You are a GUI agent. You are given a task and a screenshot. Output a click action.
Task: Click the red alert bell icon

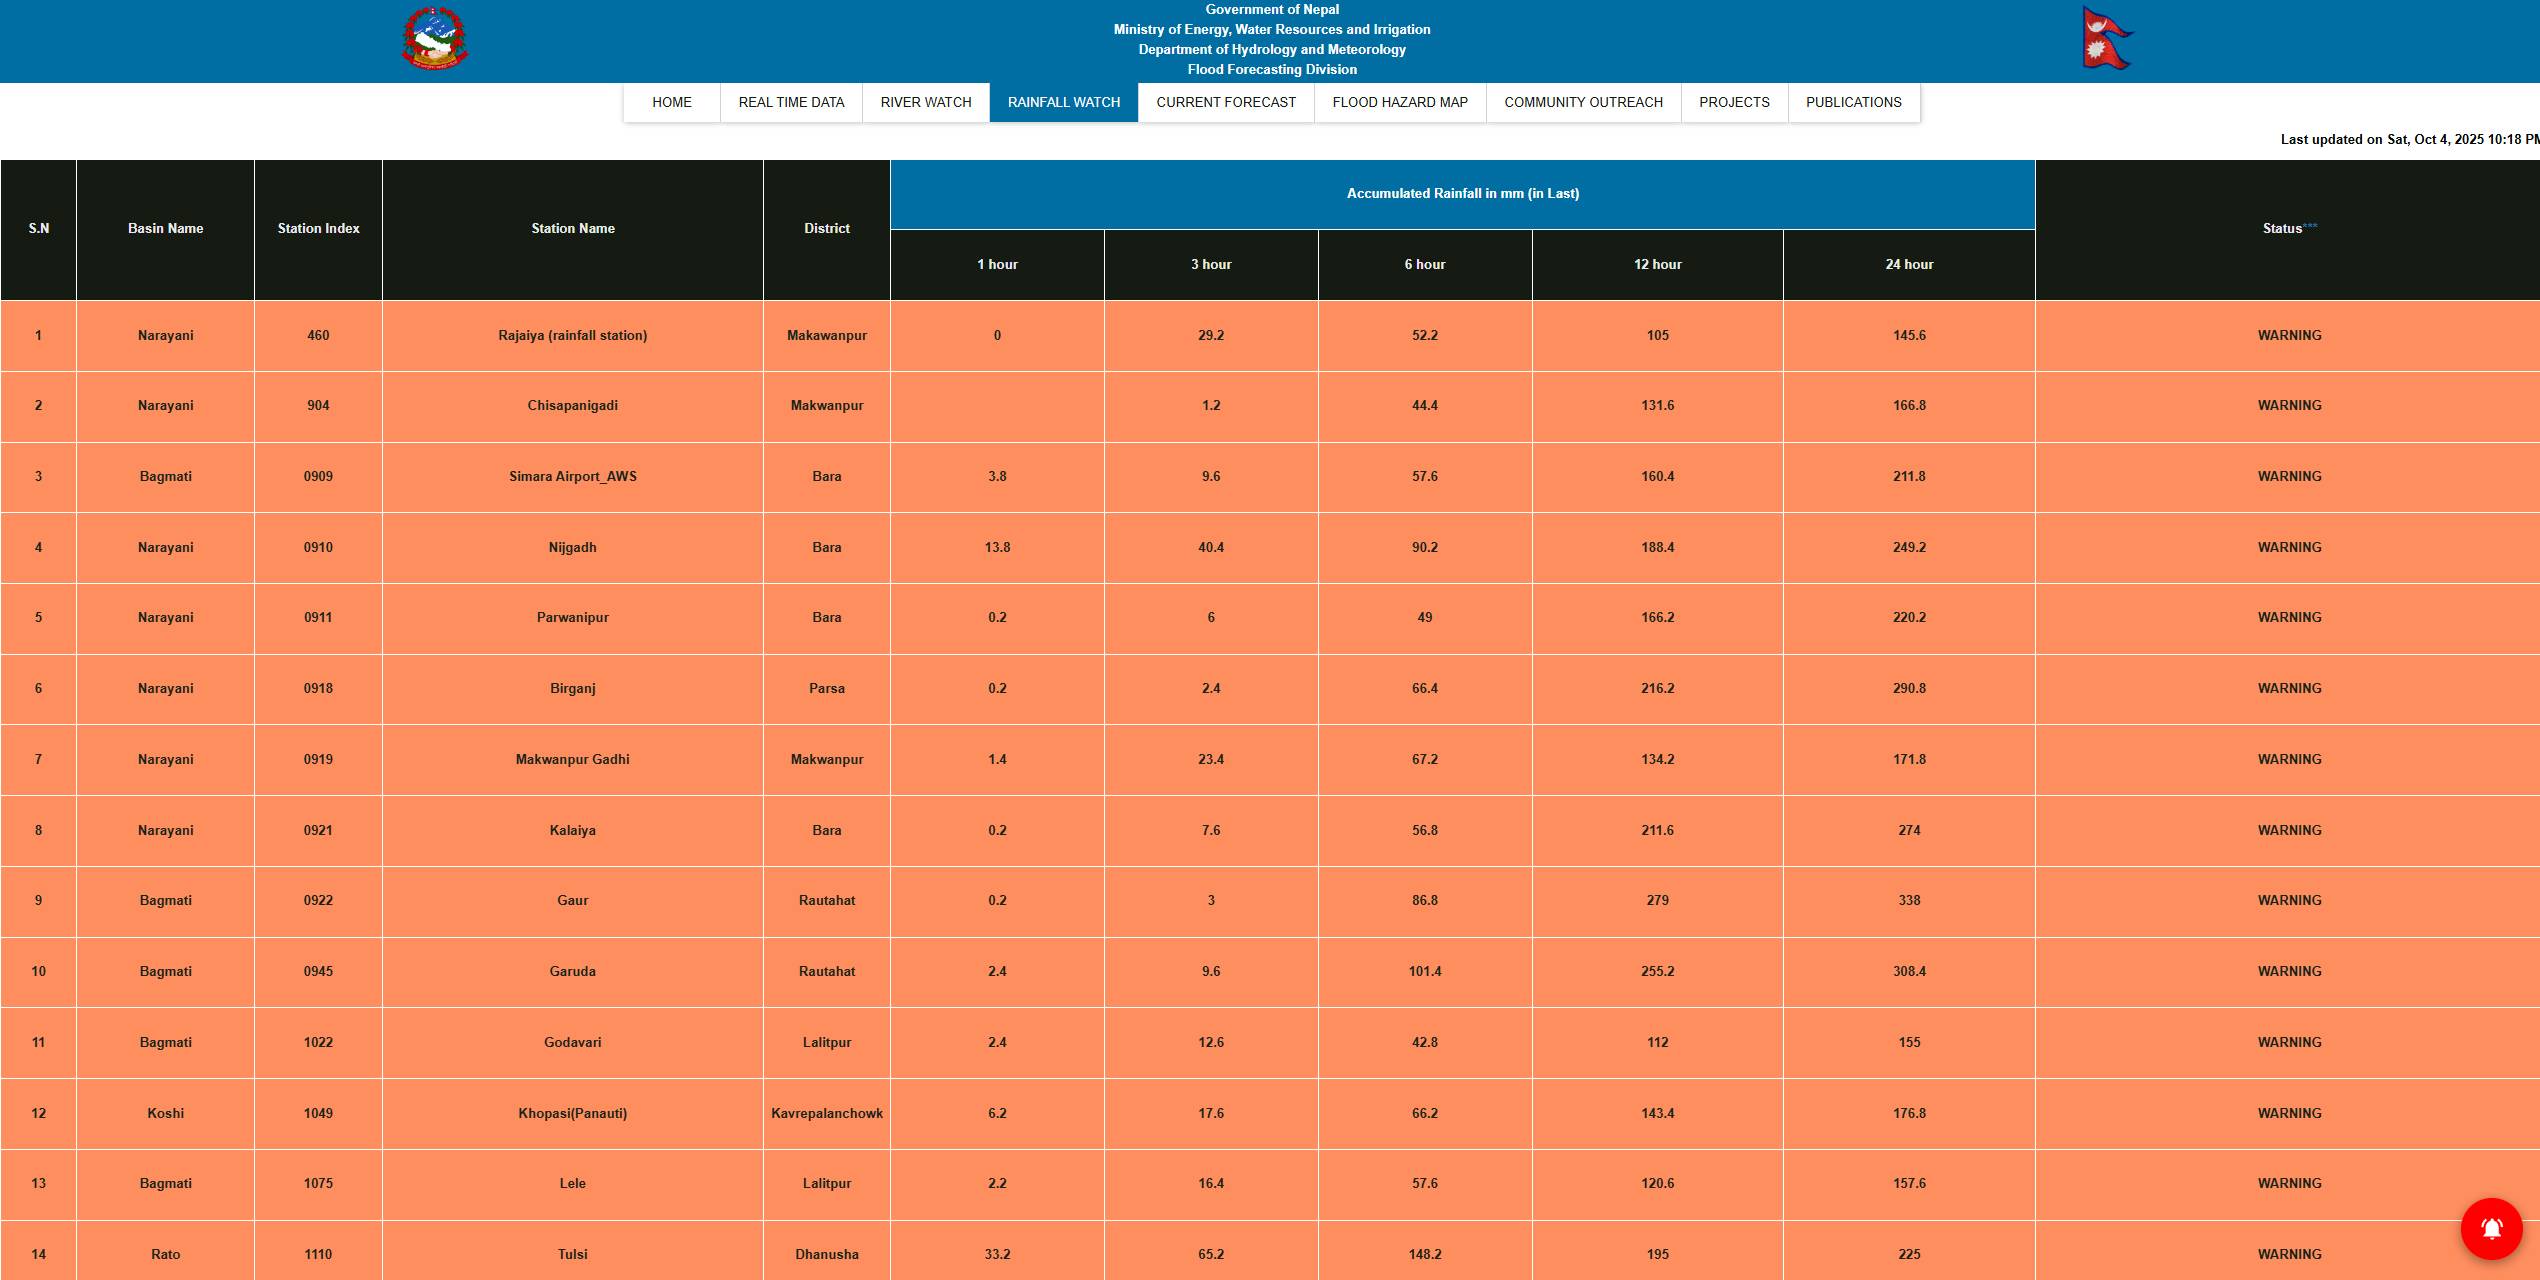click(x=2491, y=1228)
